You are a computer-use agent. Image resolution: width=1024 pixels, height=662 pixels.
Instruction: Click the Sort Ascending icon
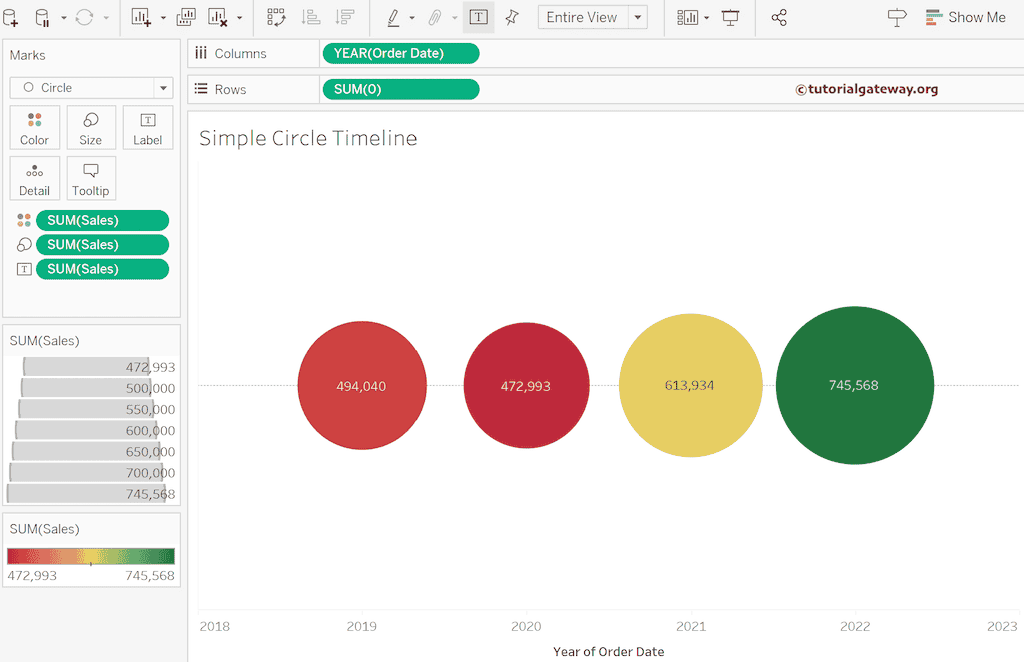(311, 18)
